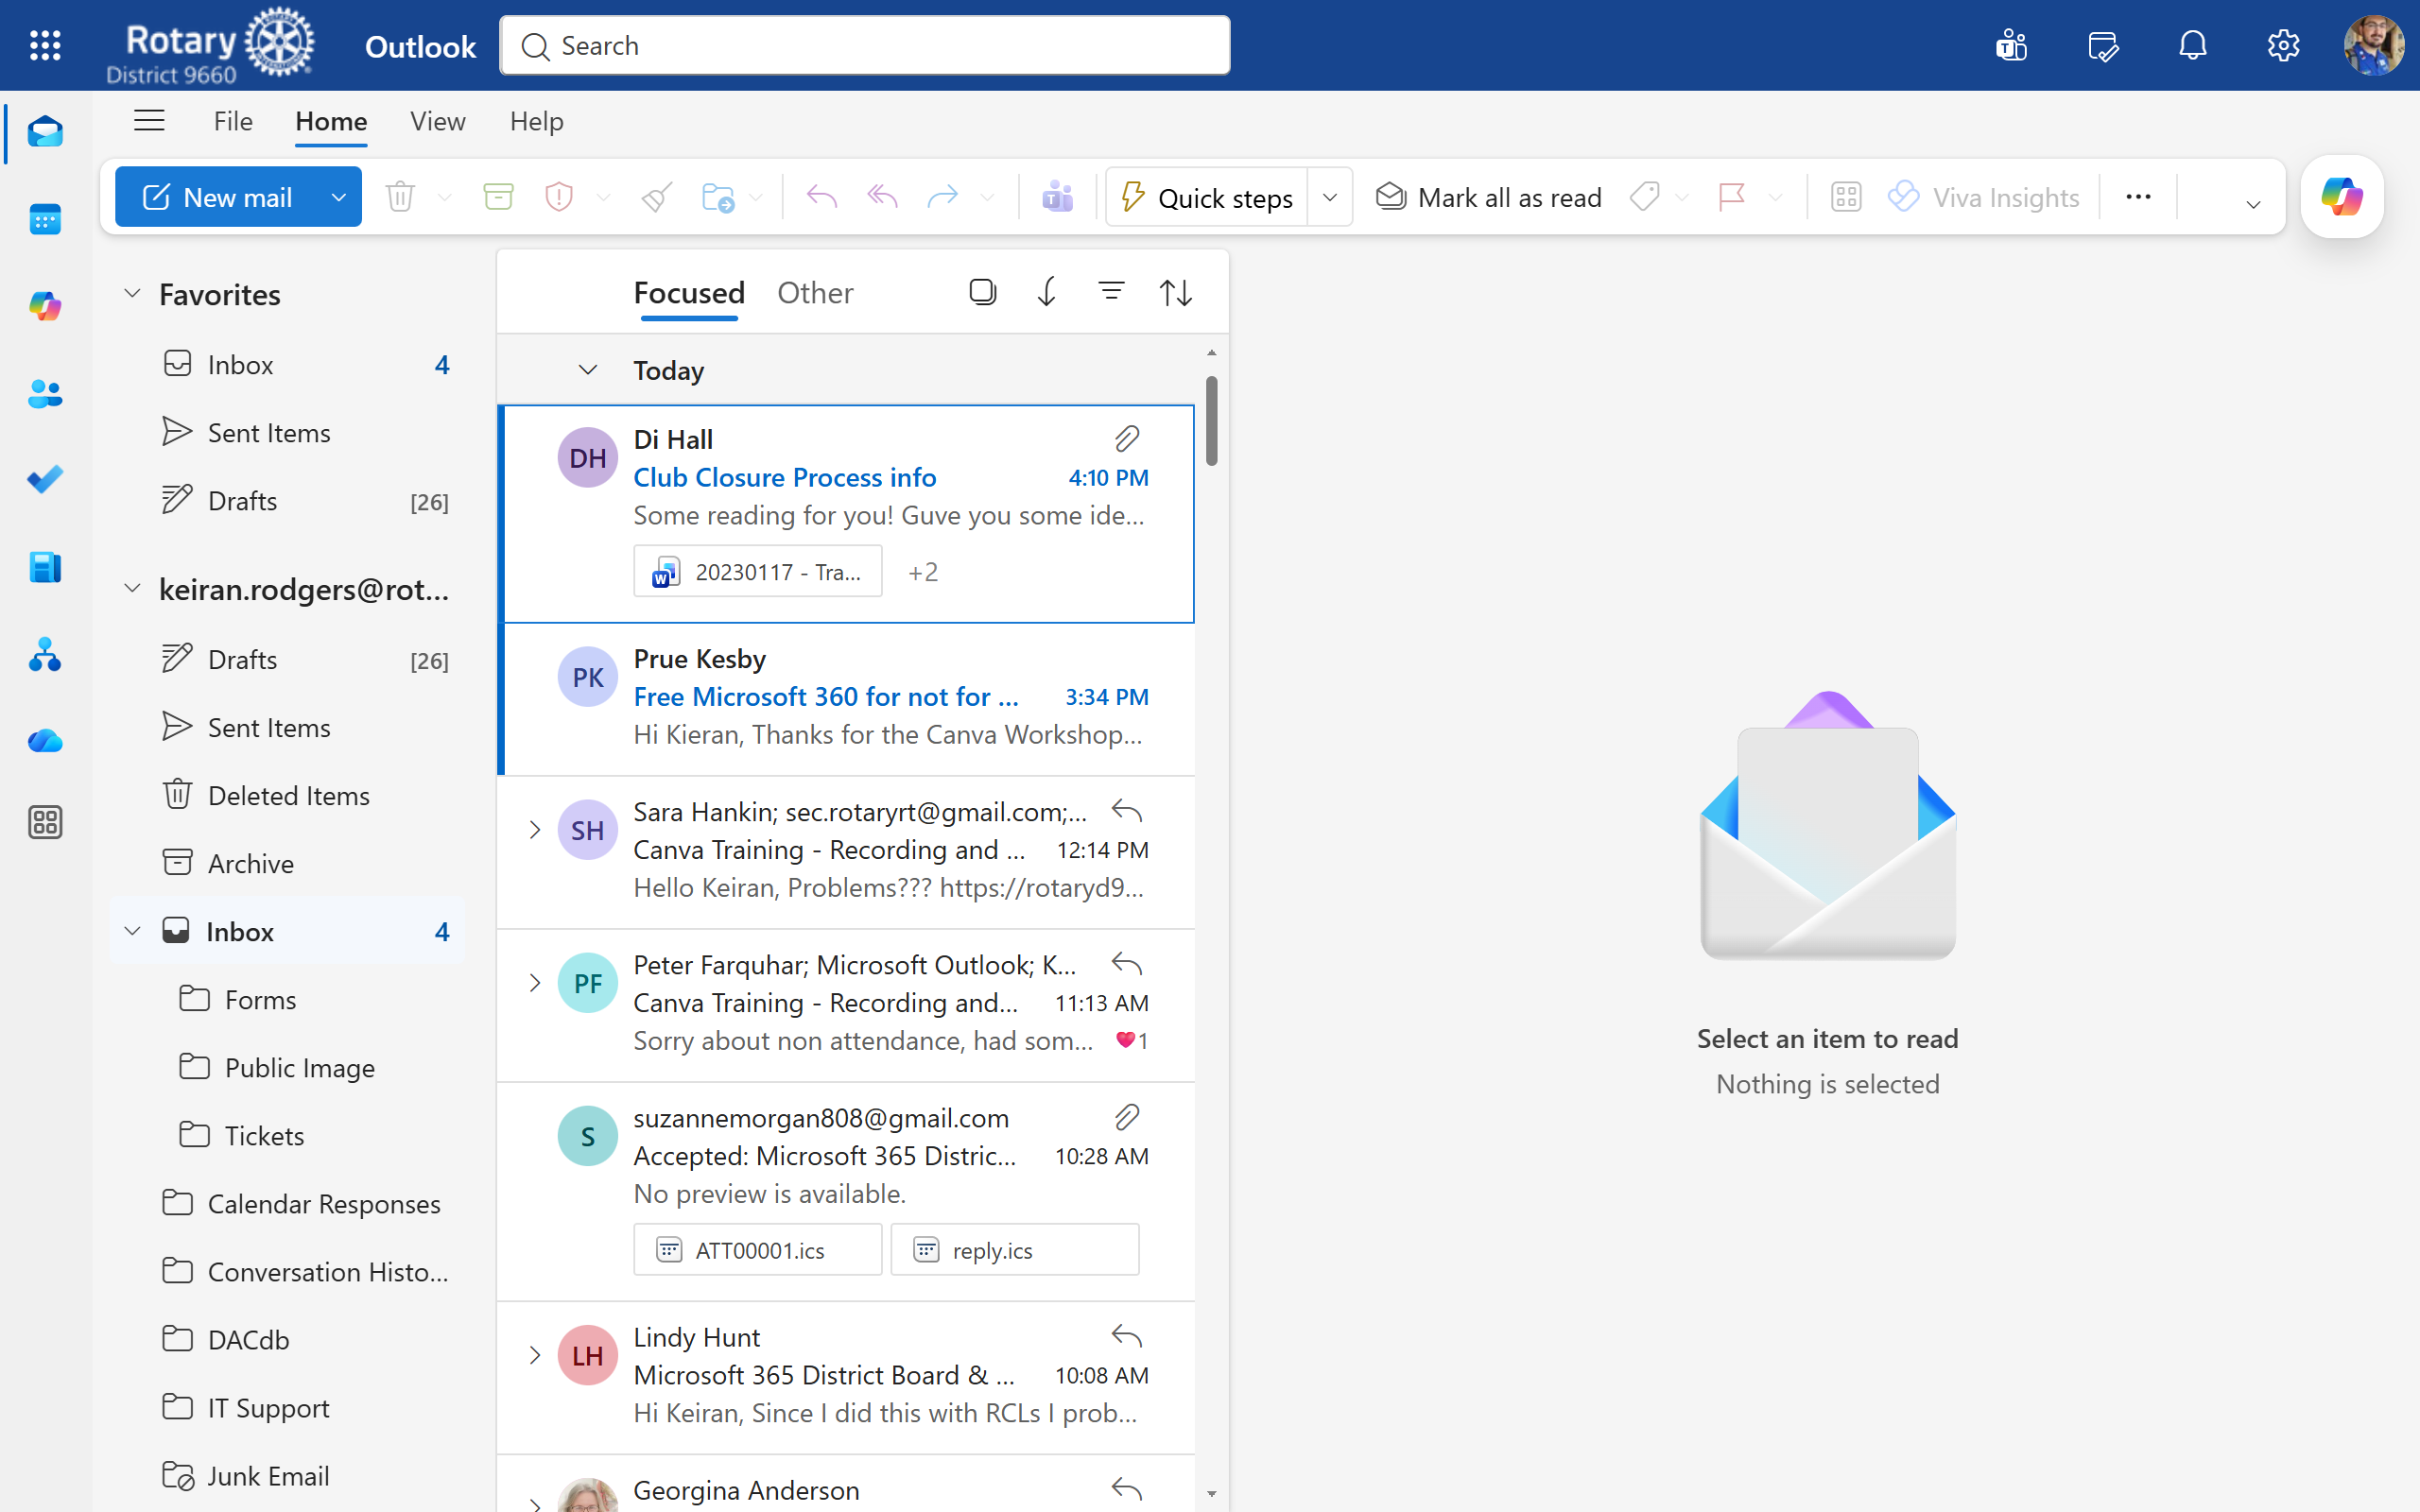Open OneDrive cloud icon in app rail
Viewport: 2420px width, 1512px height.
point(45,741)
